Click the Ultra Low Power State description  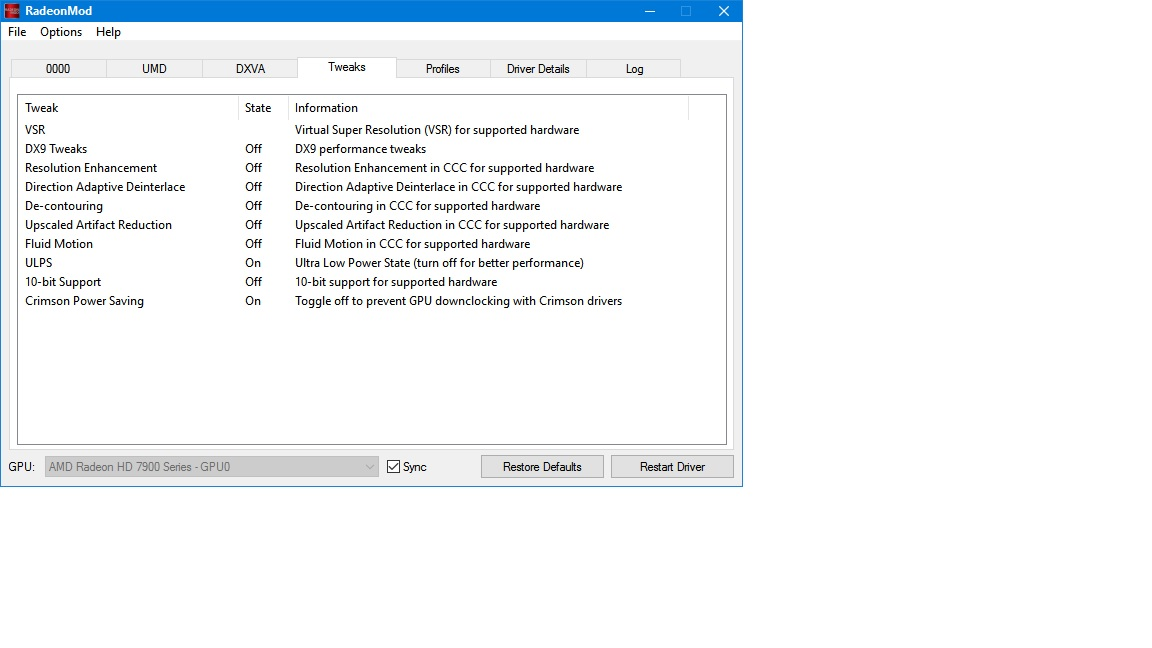pos(439,263)
